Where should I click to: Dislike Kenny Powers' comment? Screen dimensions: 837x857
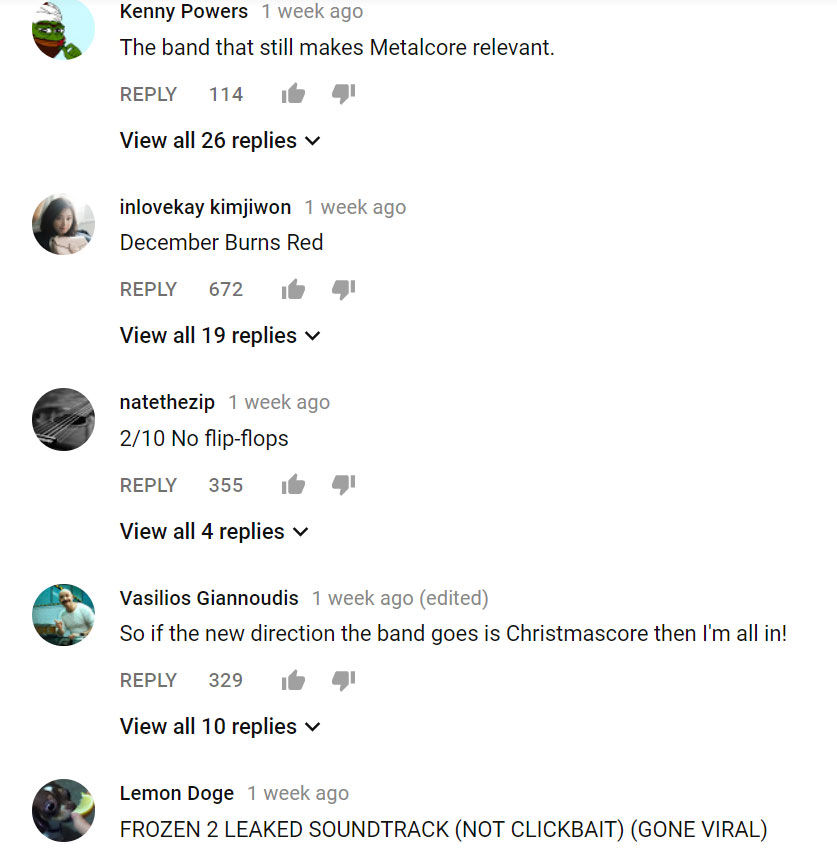(x=343, y=93)
